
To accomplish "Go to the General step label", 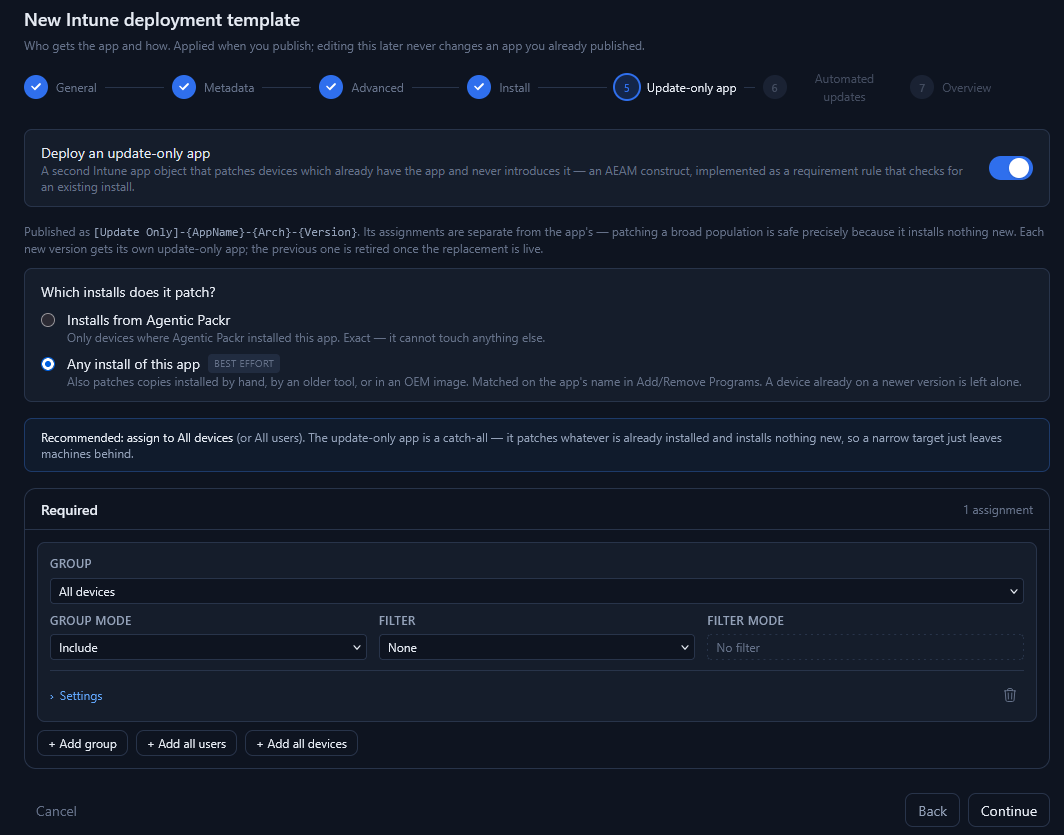I will (x=76, y=88).
